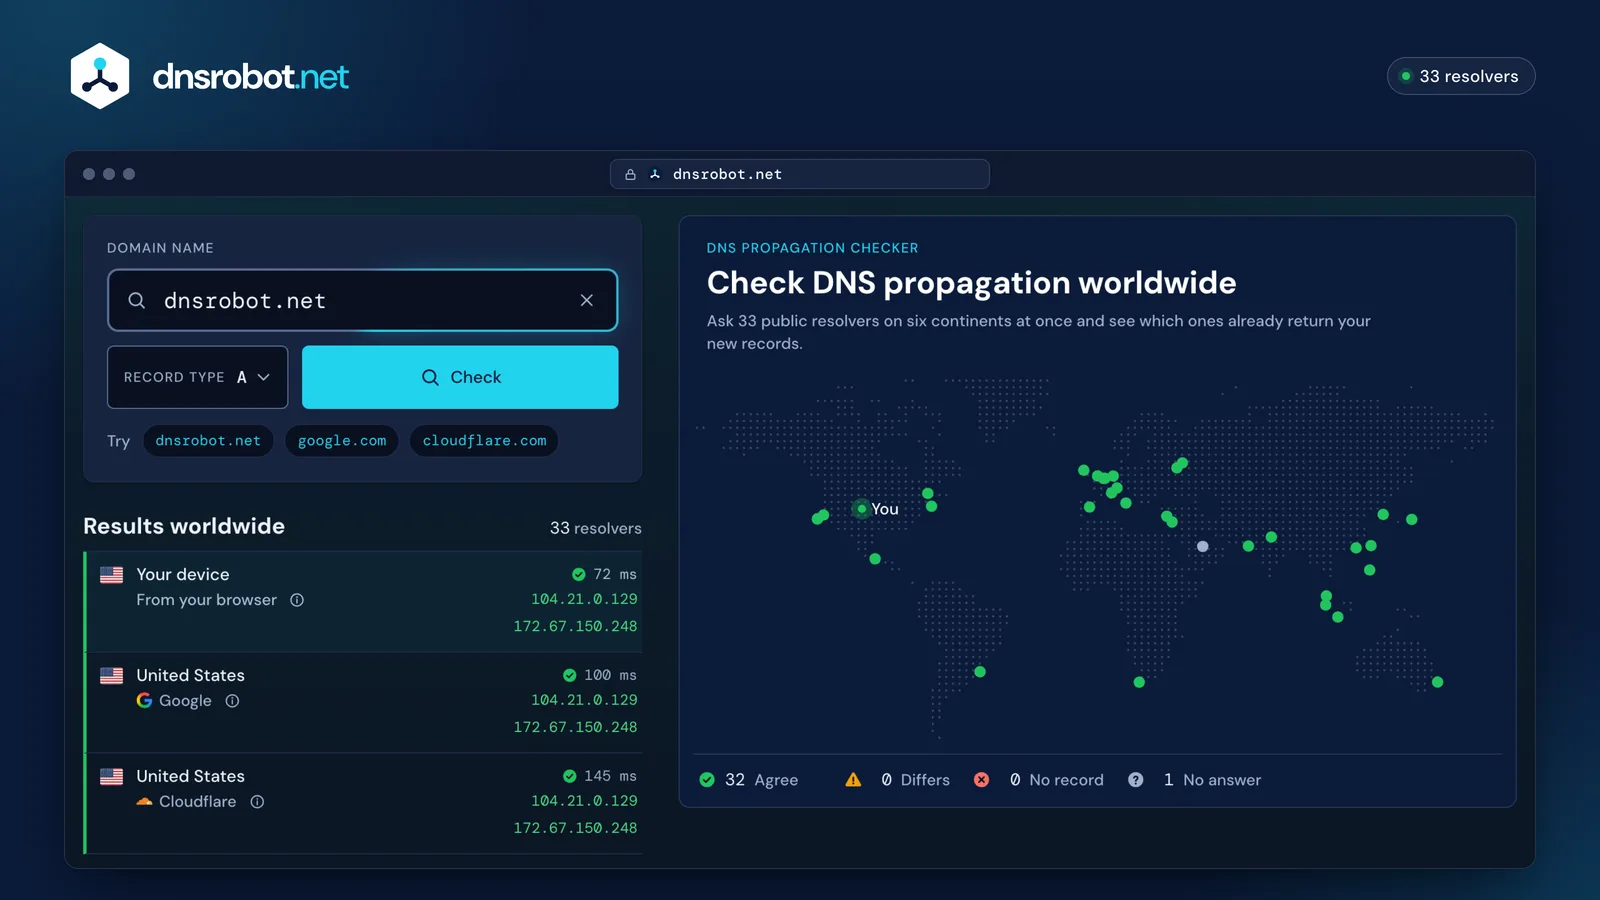Select the 145 ms Cloudflare latency
The image size is (1600, 900).
[610, 776]
